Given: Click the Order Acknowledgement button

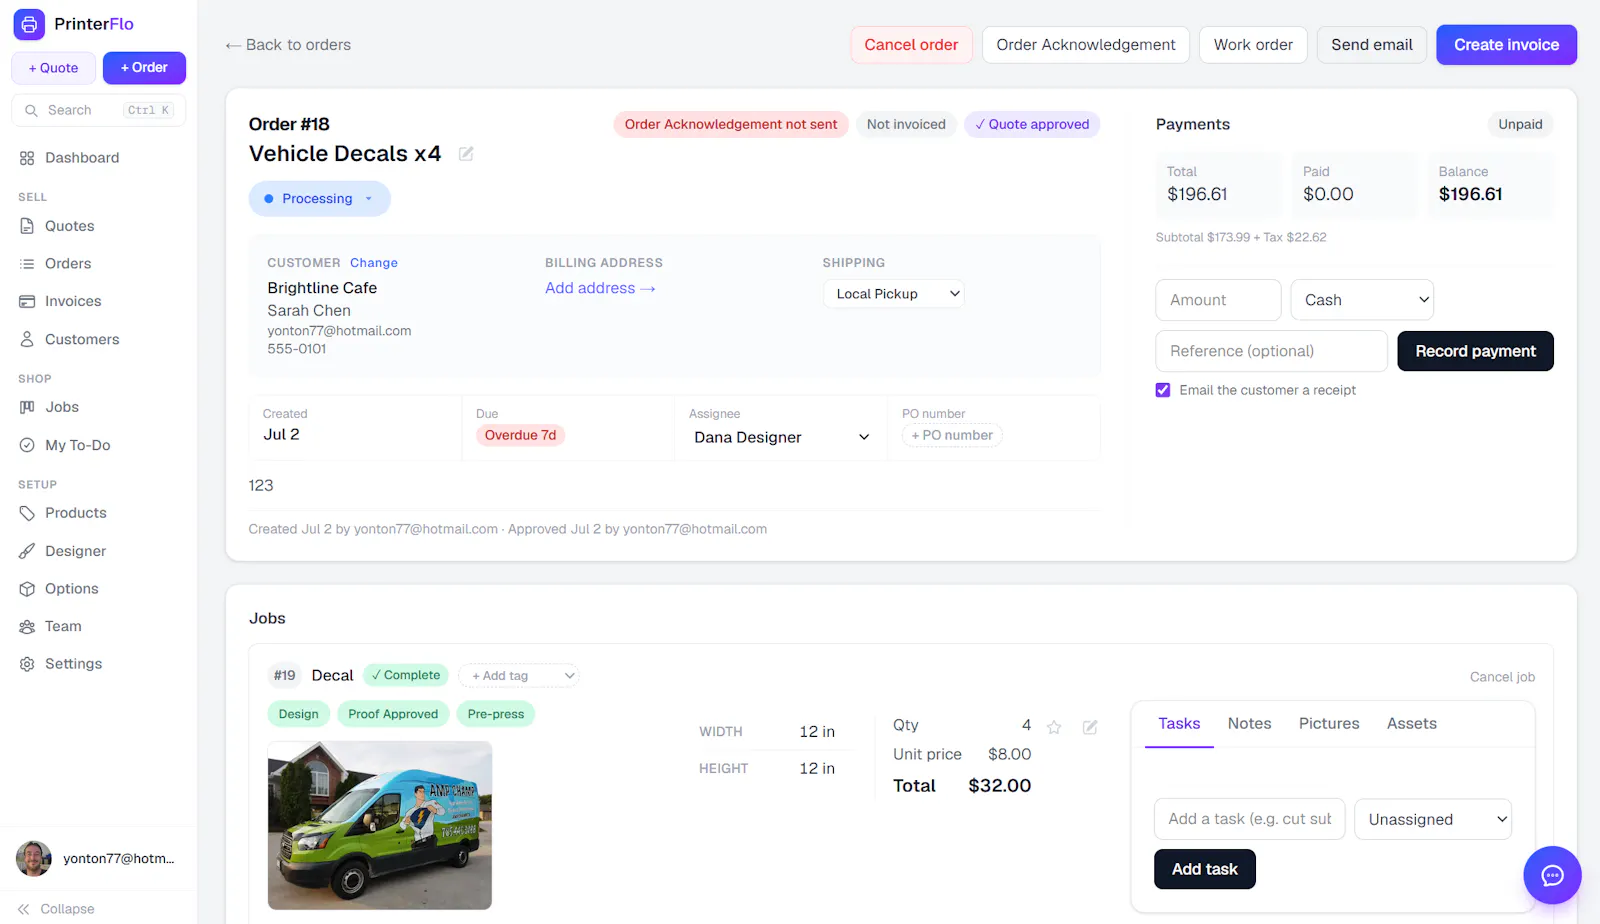Looking at the screenshot, I should tap(1086, 45).
